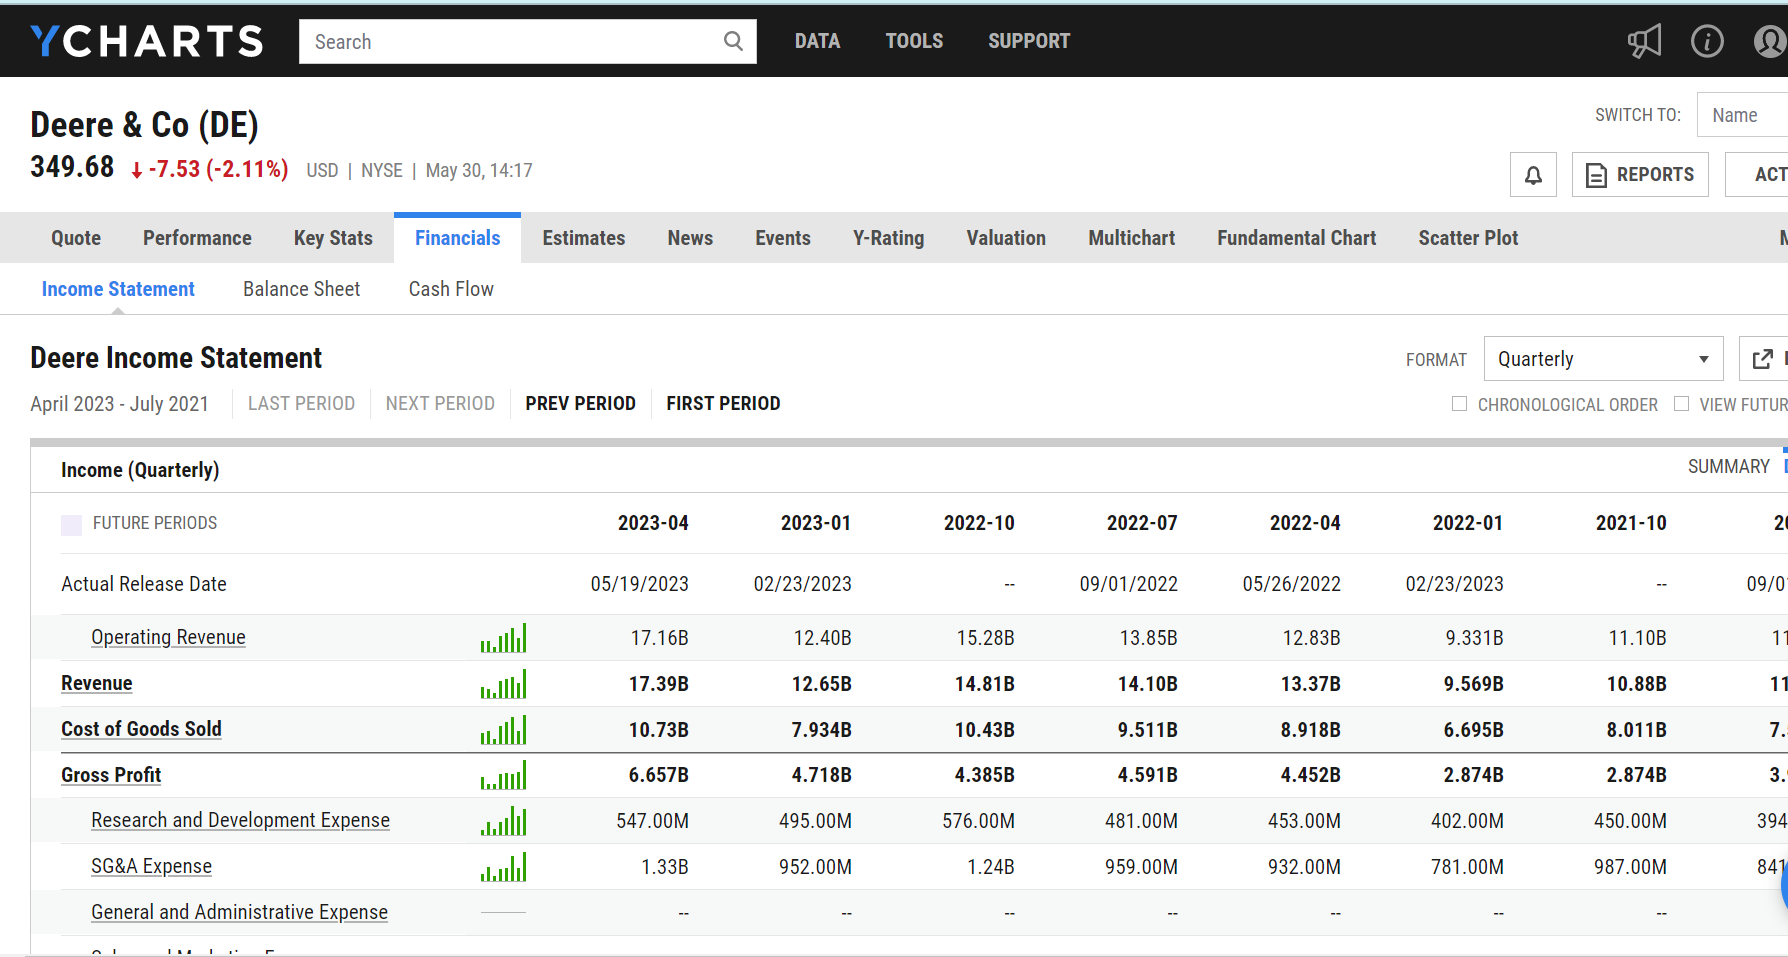The image size is (1788, 957).
Task: Open the Y-Rating tab
Action: coord(888,238)
